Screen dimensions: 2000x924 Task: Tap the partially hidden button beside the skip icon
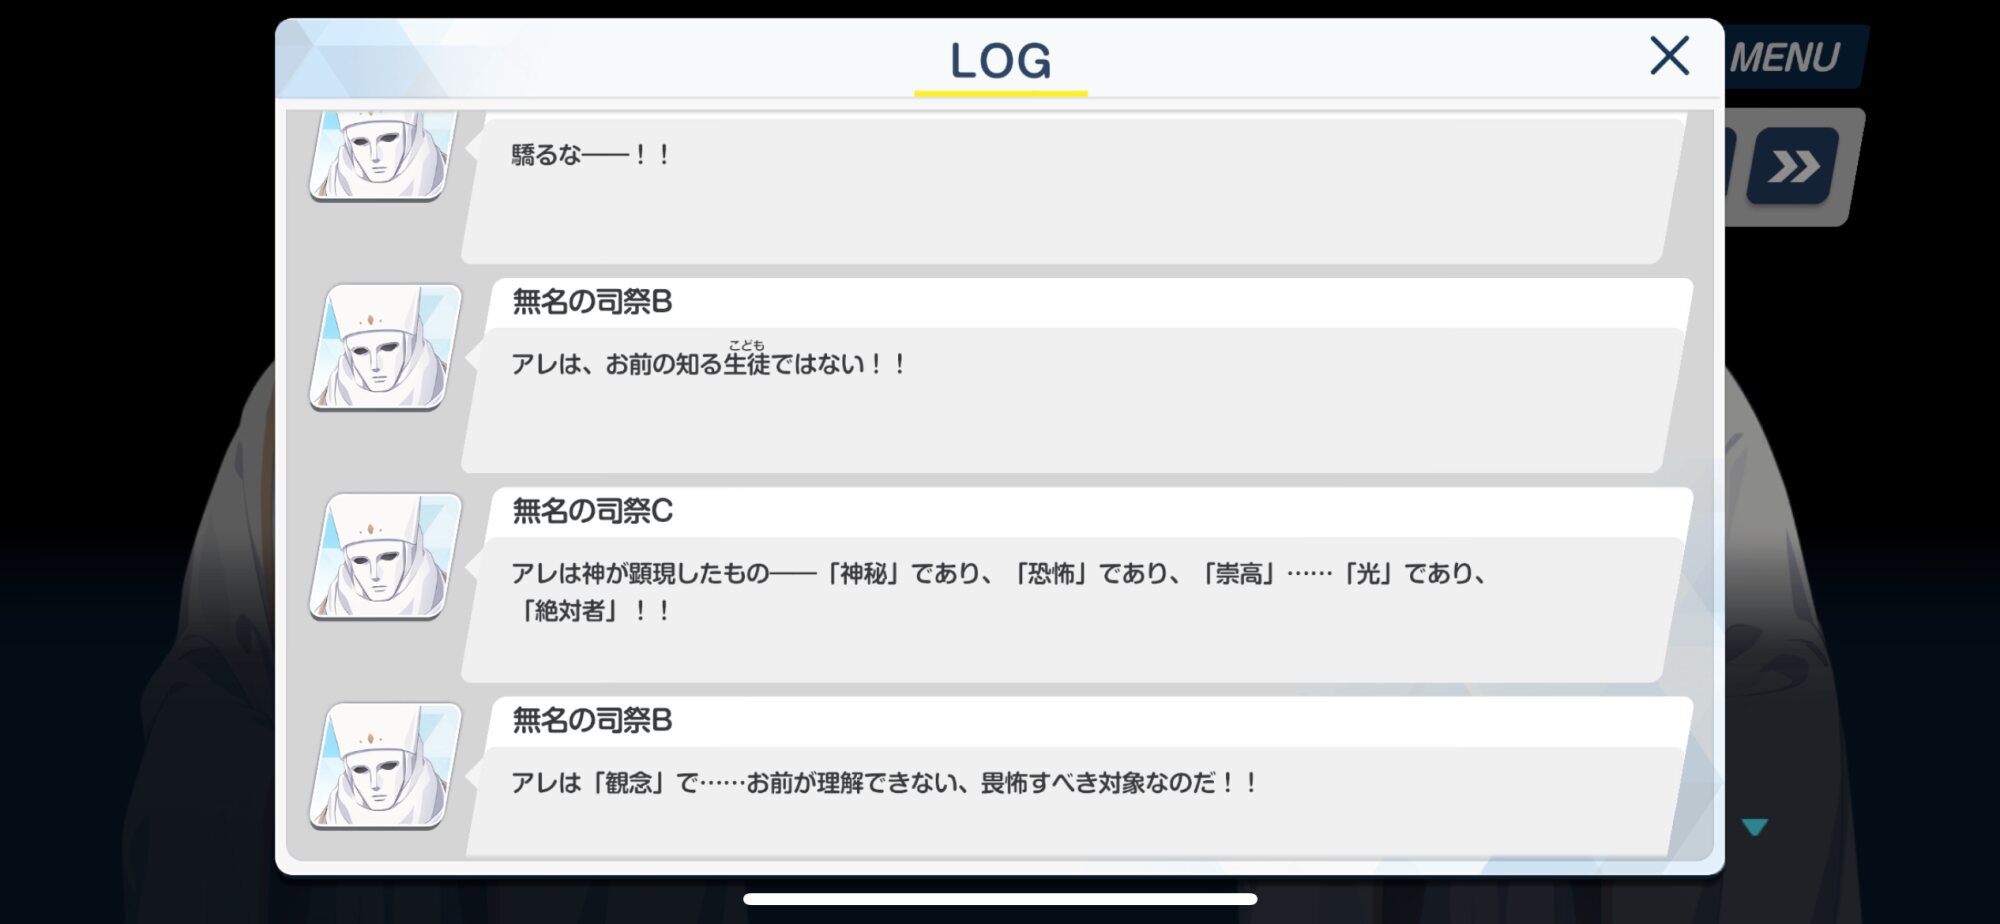pos(1733,166)
